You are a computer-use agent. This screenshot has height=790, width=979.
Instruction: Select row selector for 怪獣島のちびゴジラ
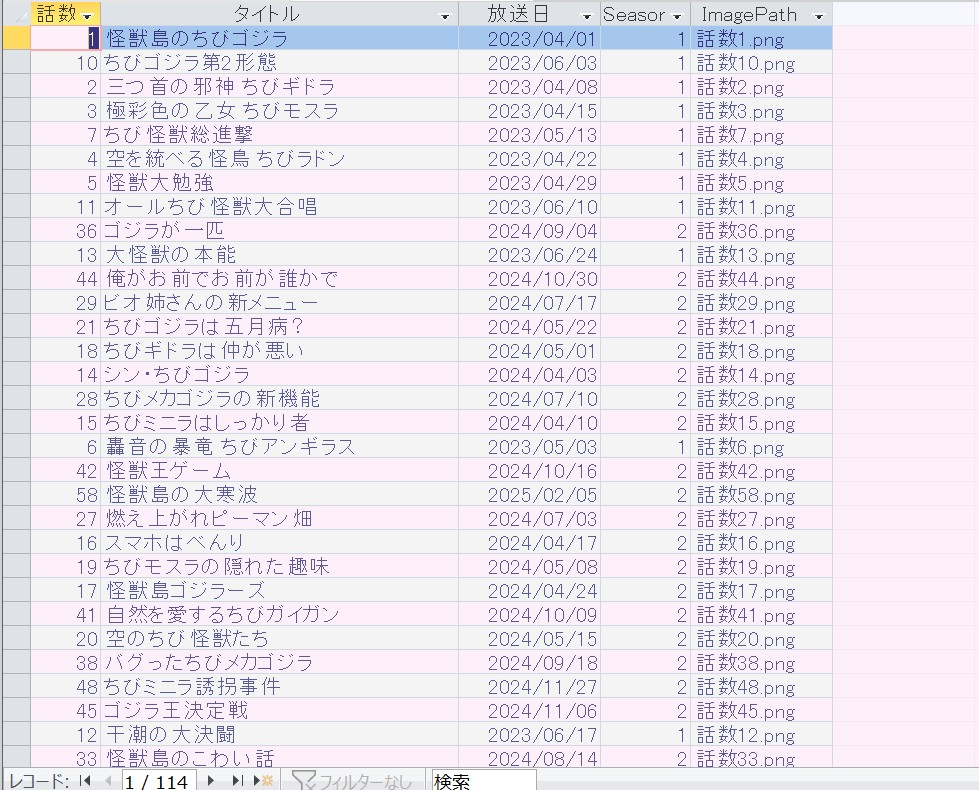pos(16,39)
